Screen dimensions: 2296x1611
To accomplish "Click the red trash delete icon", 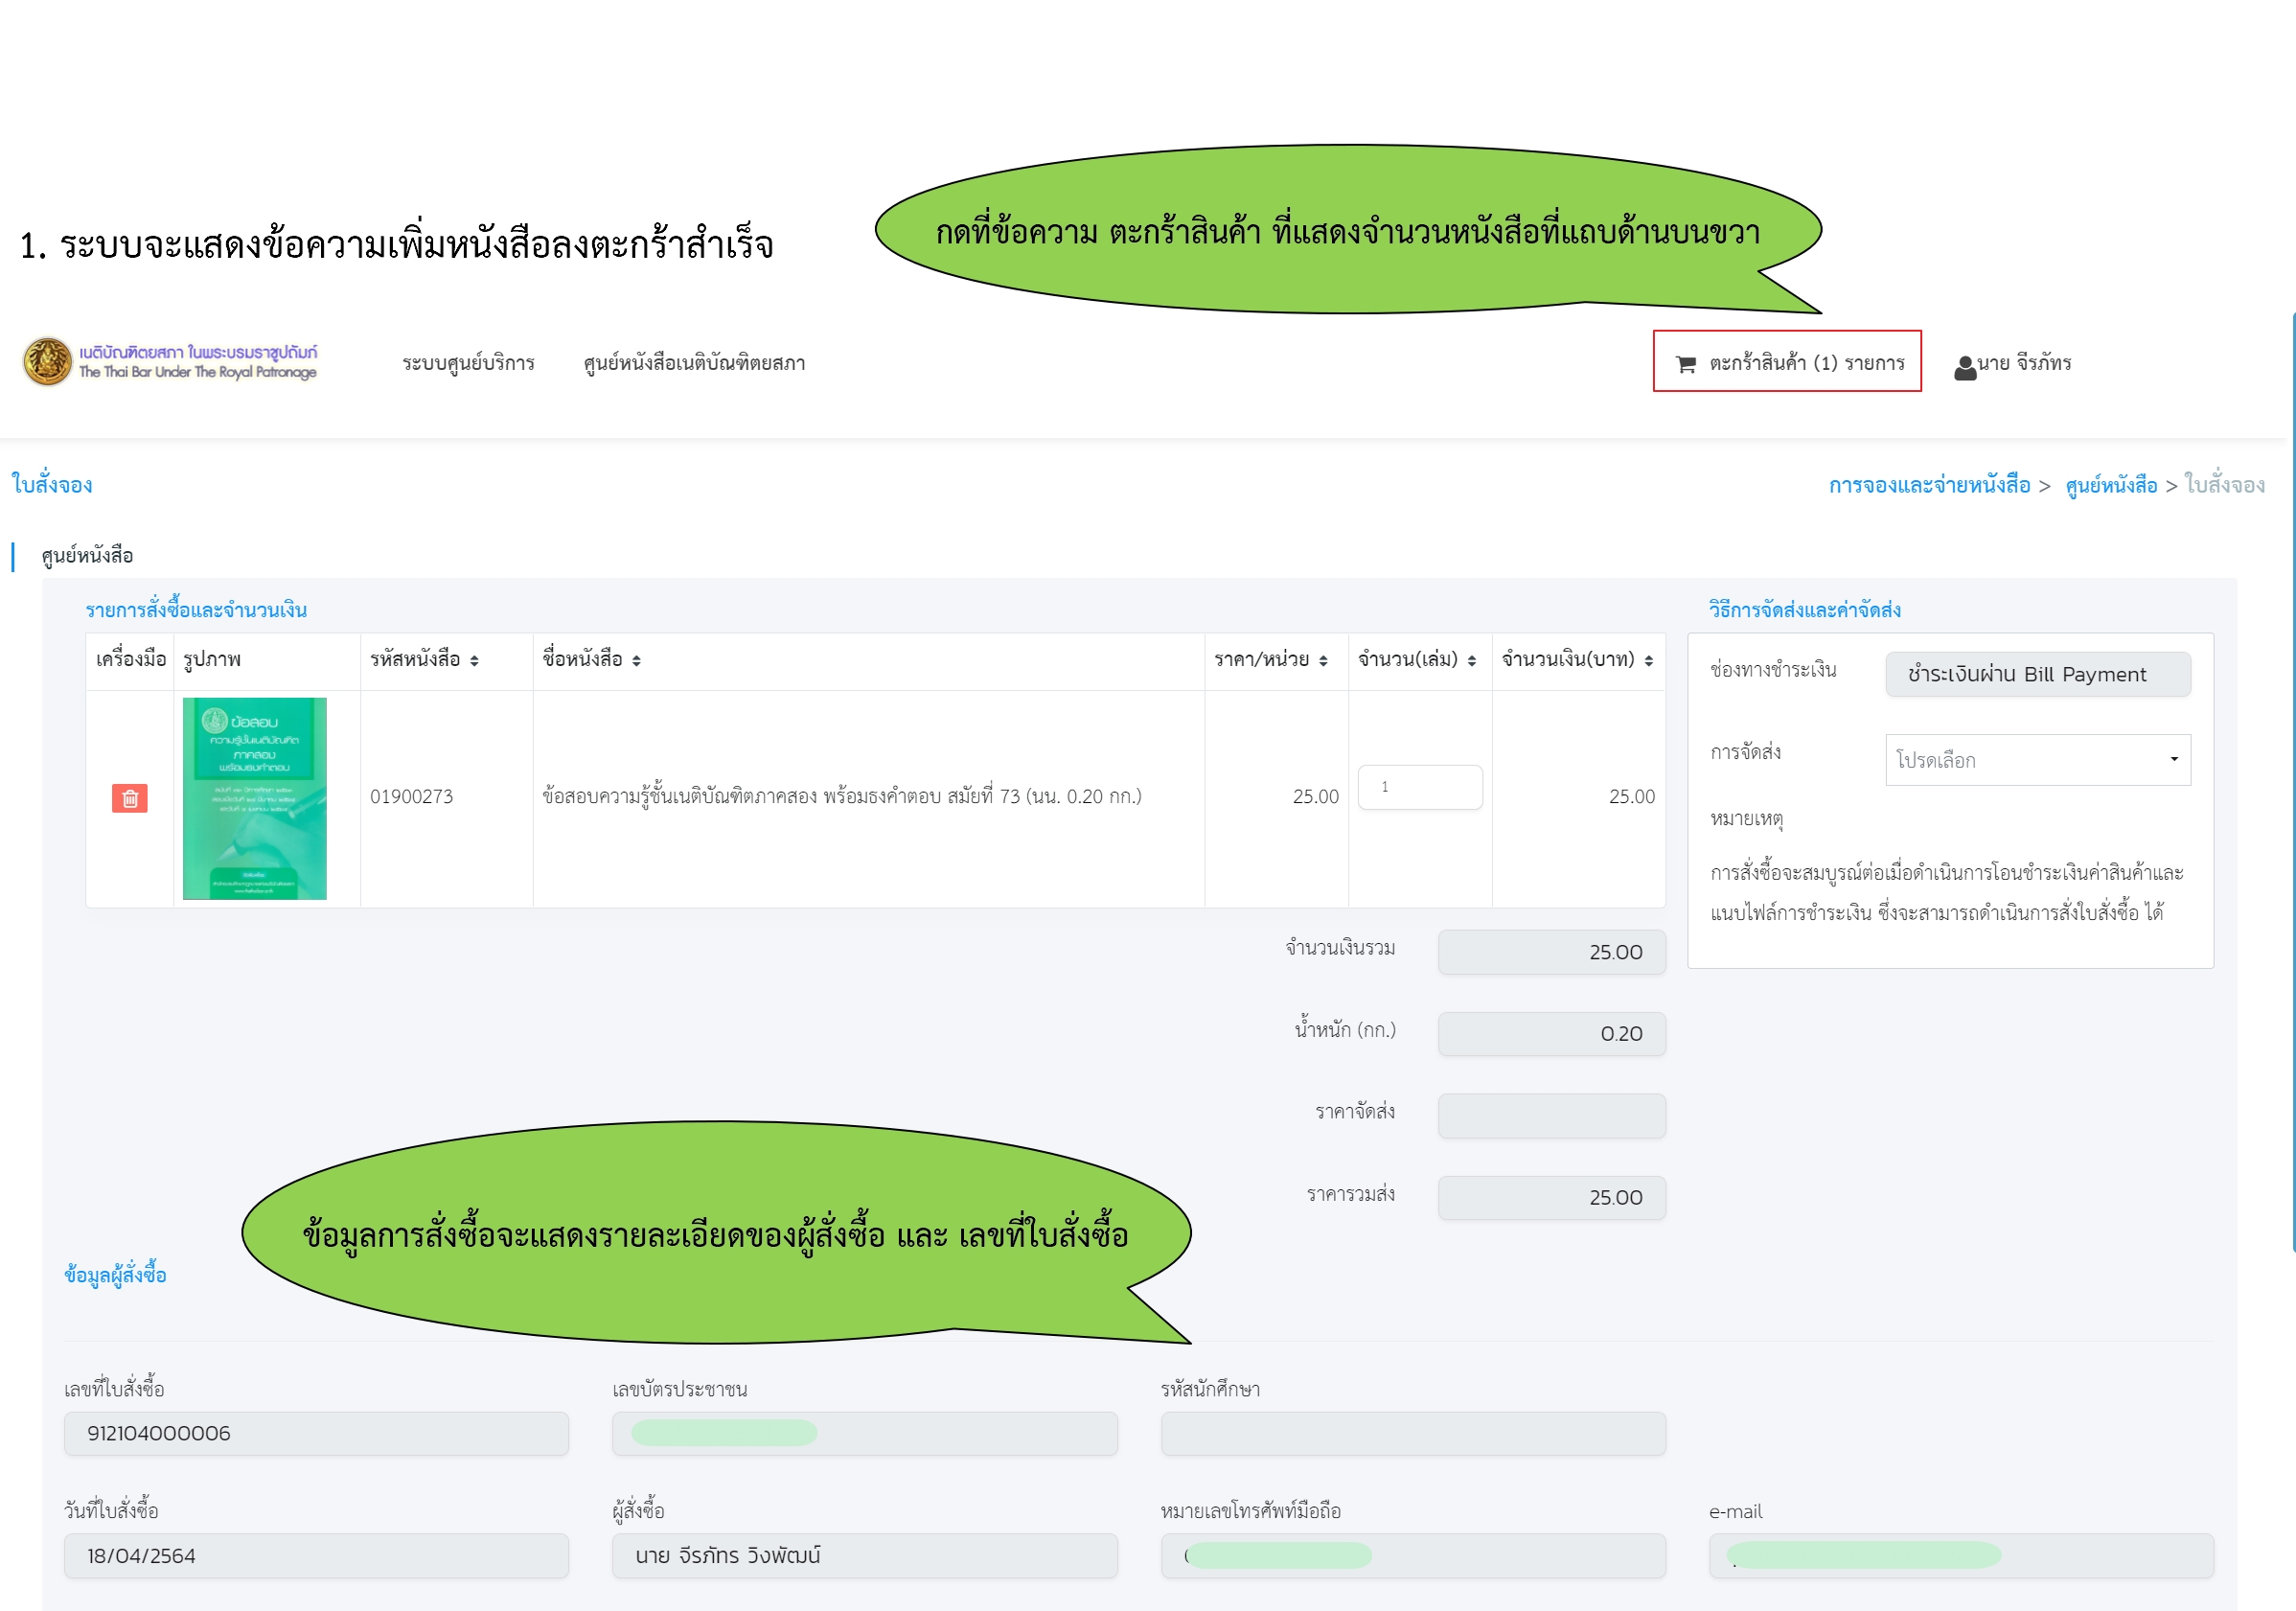I will [x=130, y=798].
